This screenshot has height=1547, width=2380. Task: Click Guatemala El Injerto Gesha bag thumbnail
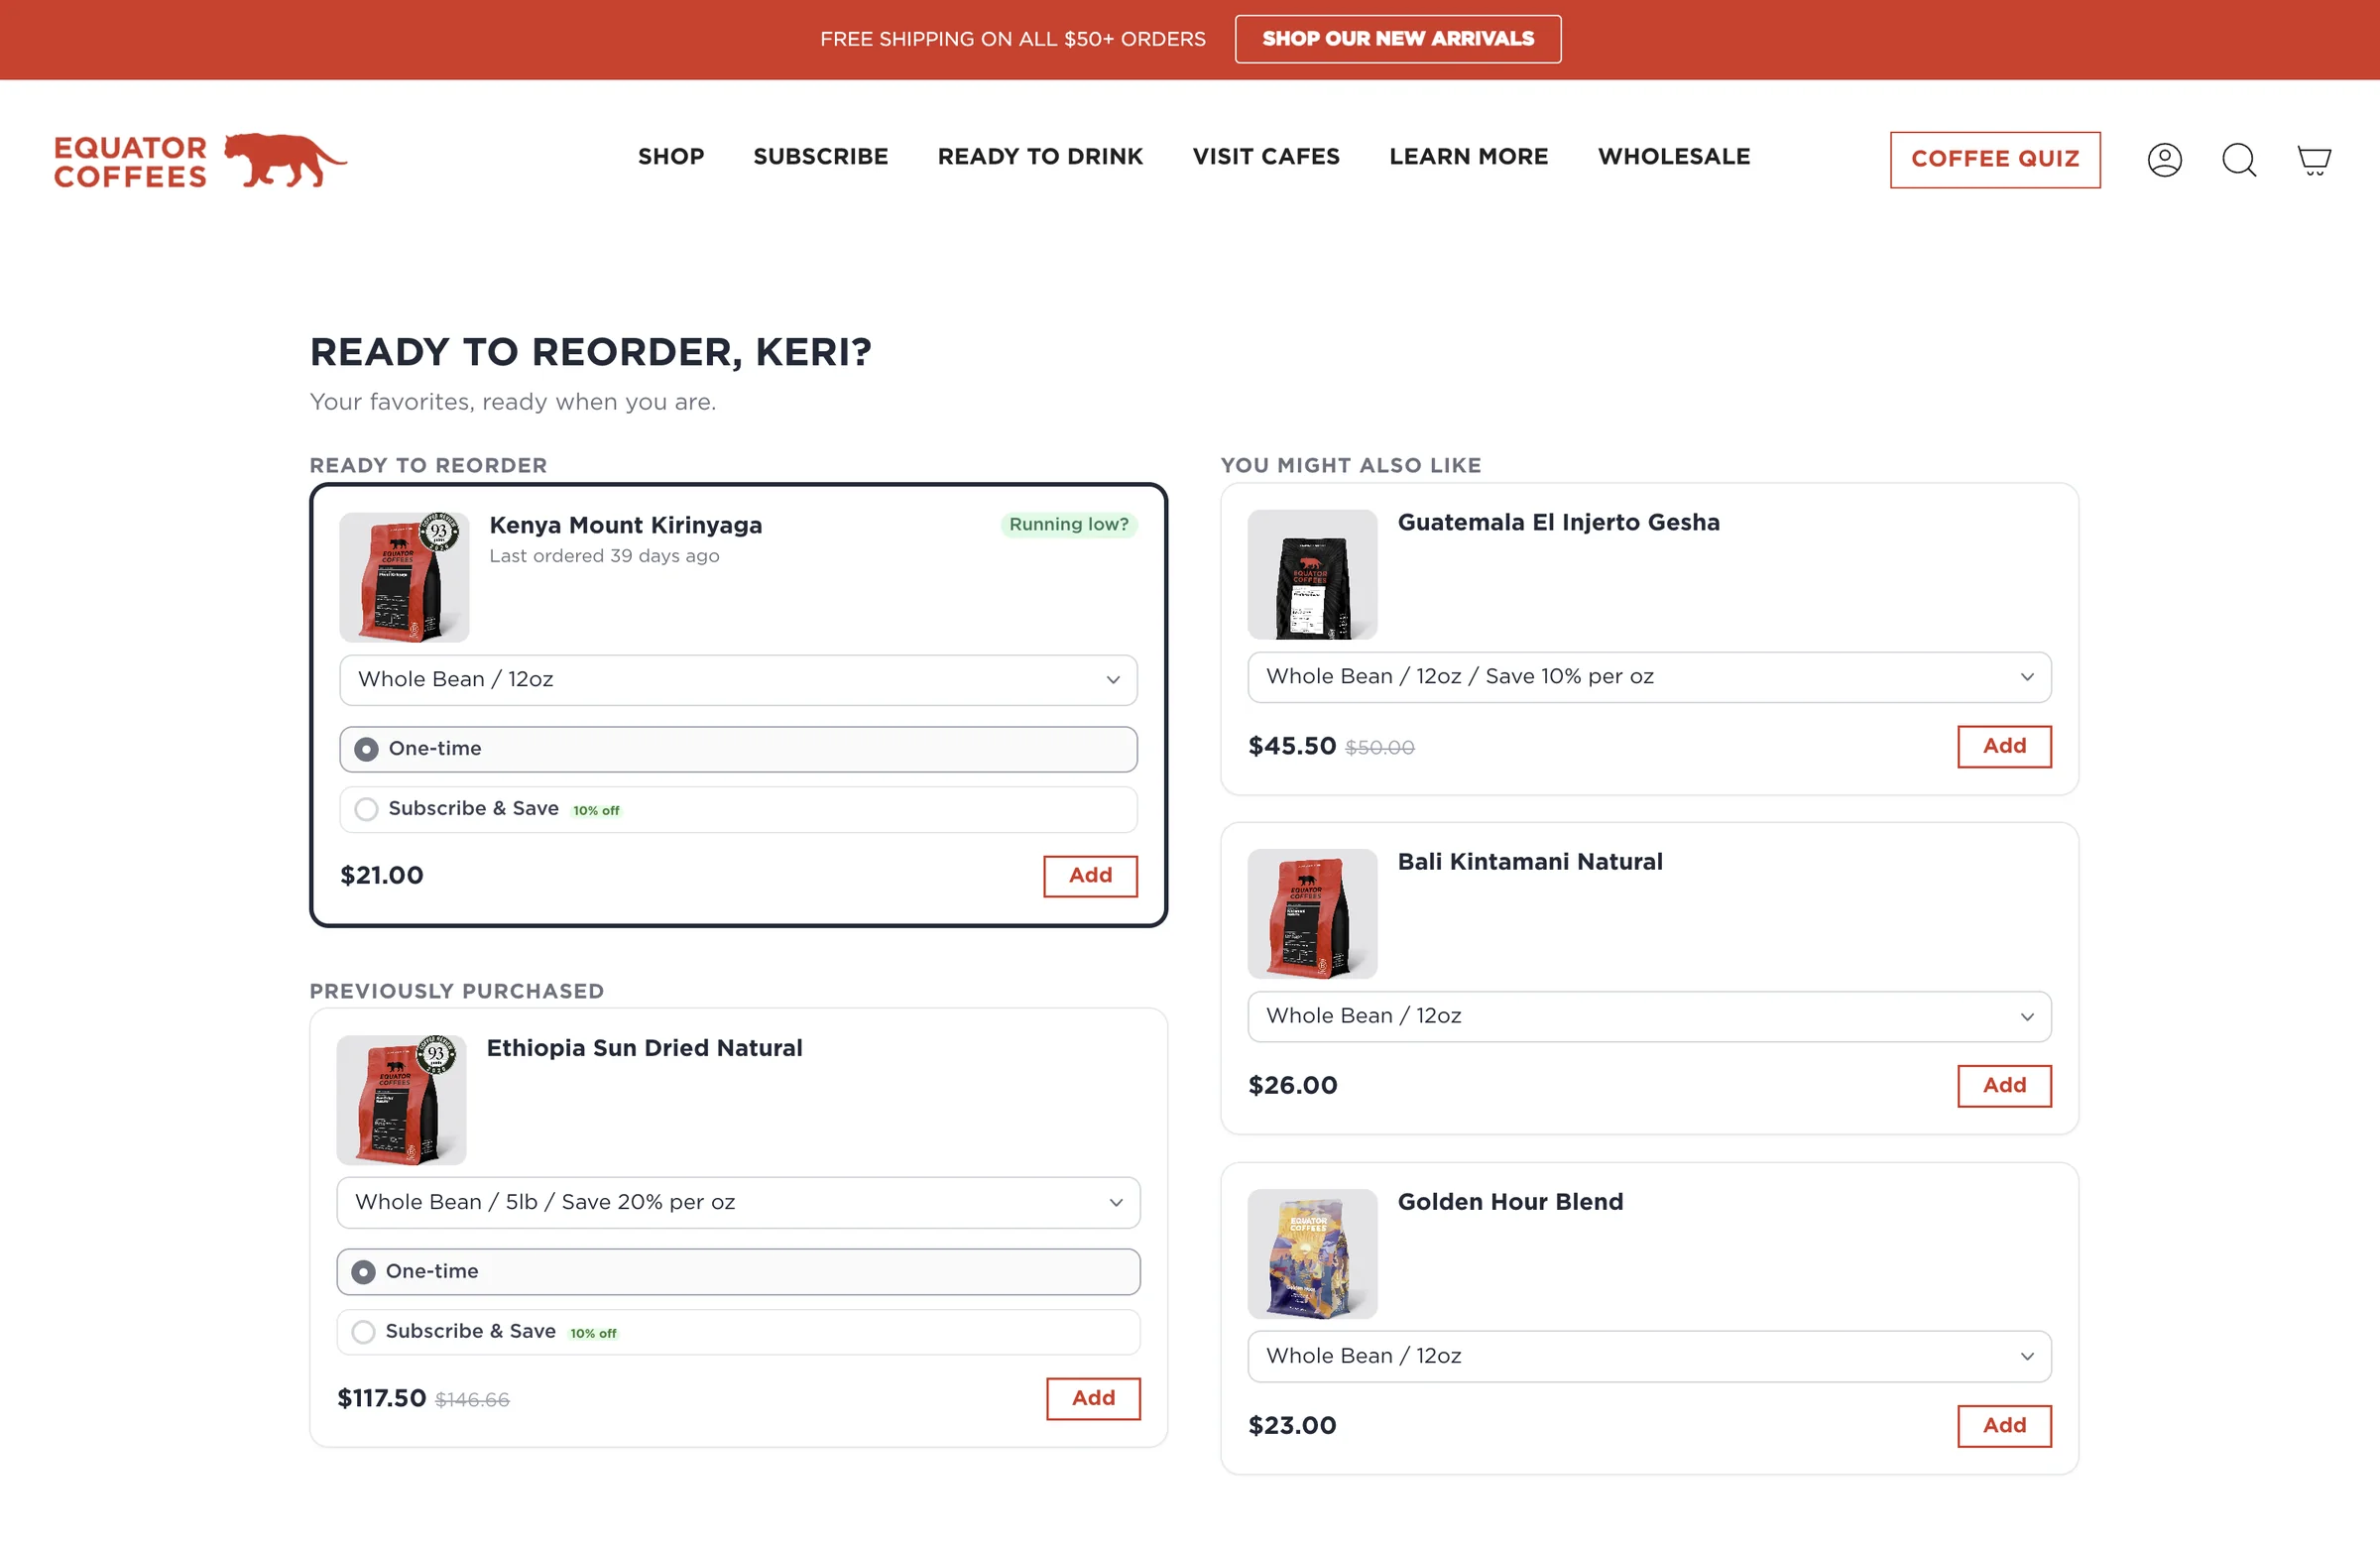(1312, 574)
